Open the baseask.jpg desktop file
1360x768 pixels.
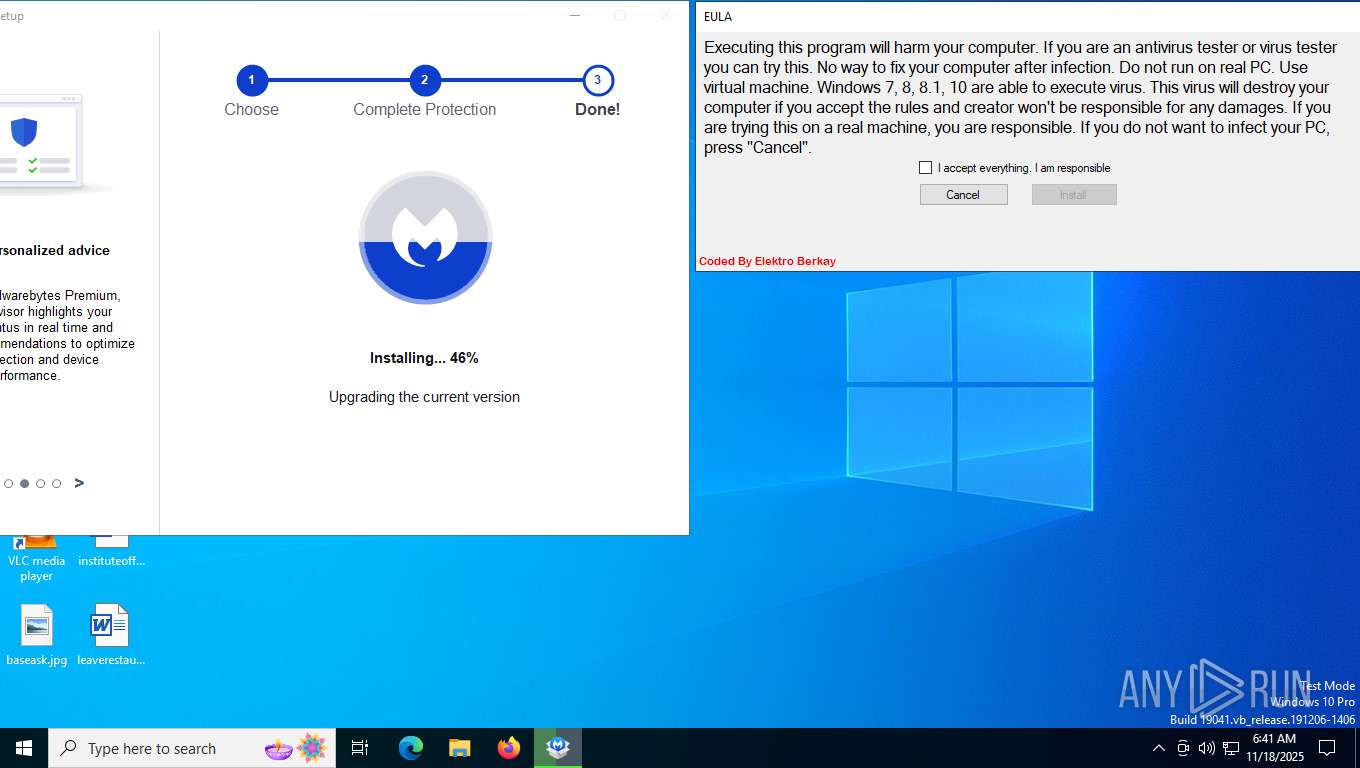click(x=37, y=636)
